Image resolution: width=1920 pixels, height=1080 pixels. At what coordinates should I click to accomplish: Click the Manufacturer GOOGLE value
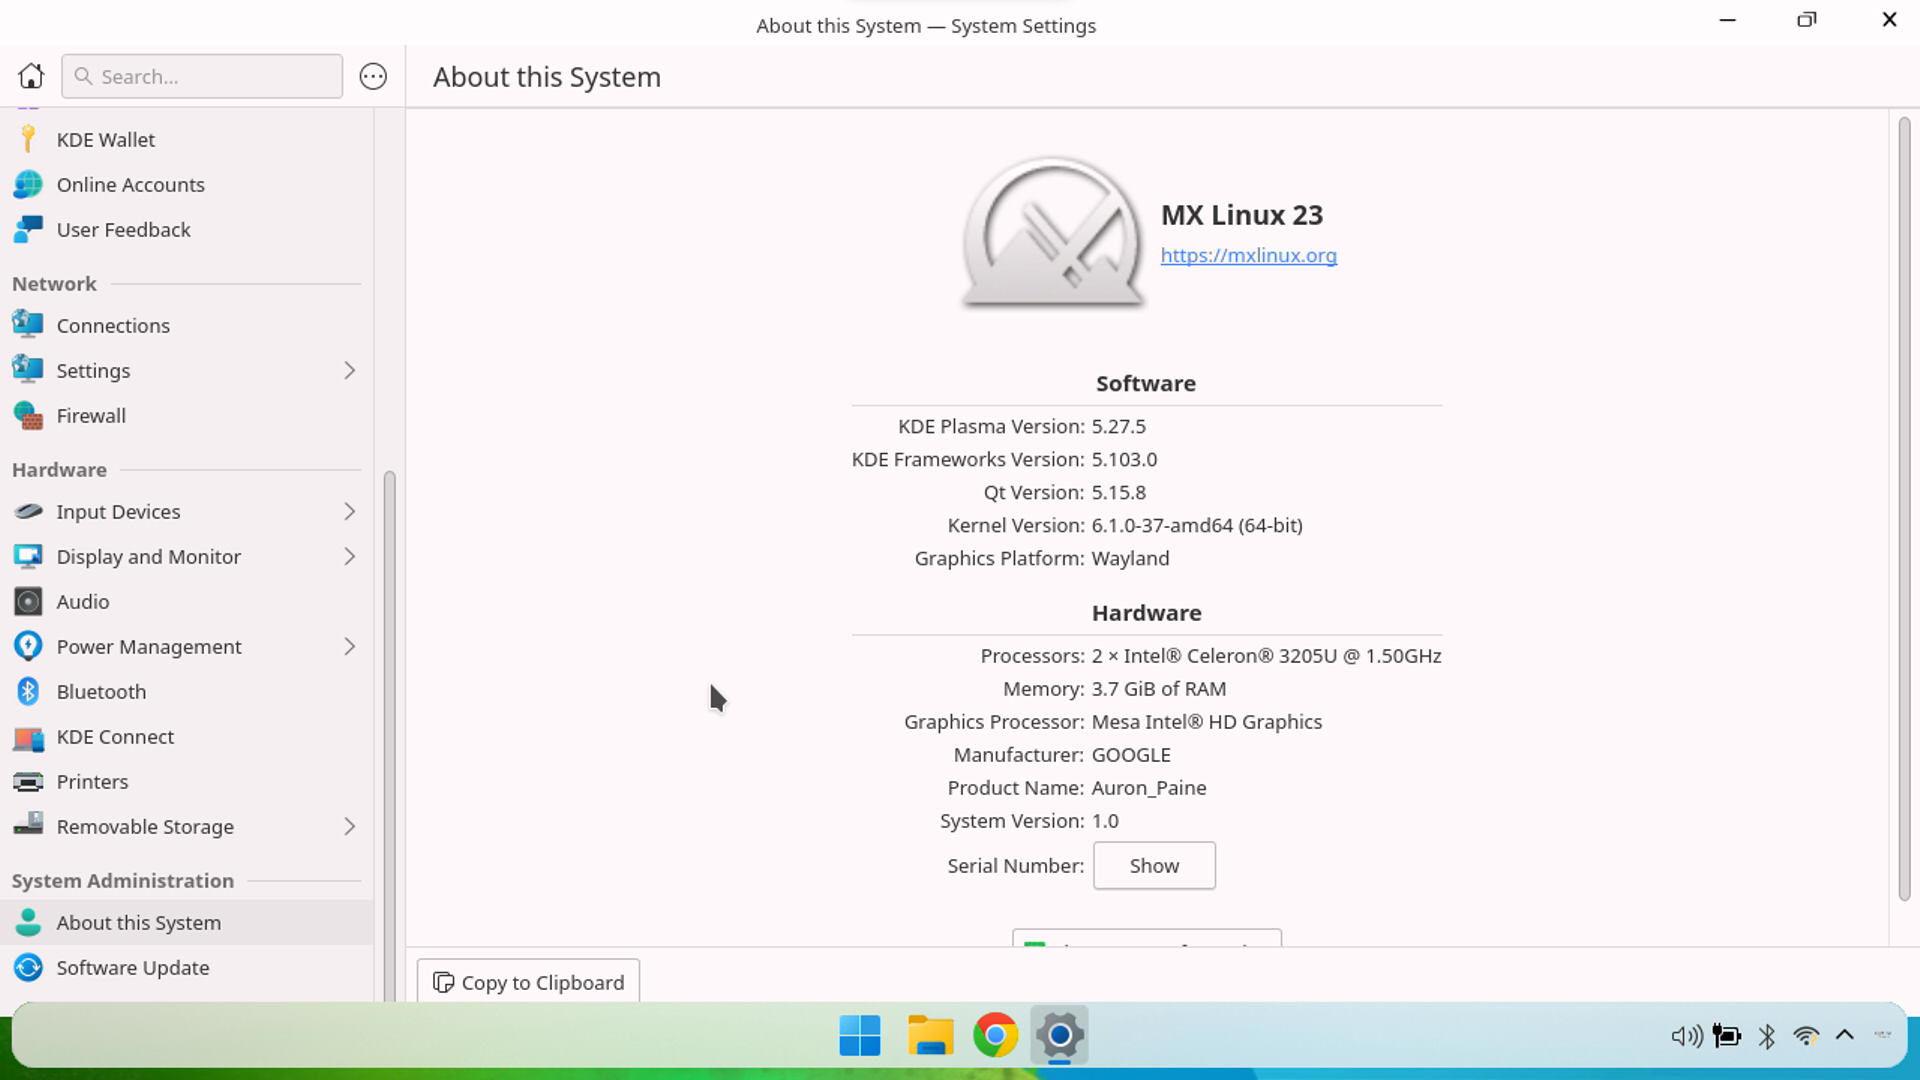(x=1131, y=755)
